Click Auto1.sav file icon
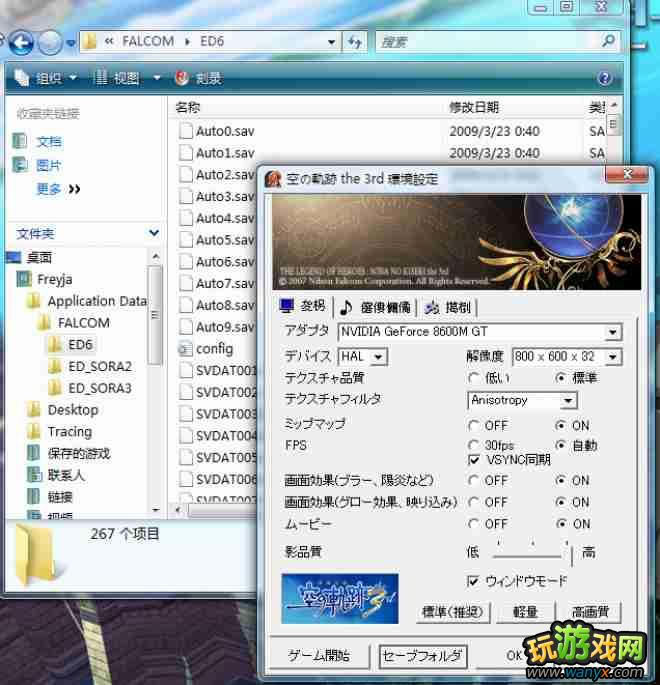The image size is (660, 685). click(186, 153)
